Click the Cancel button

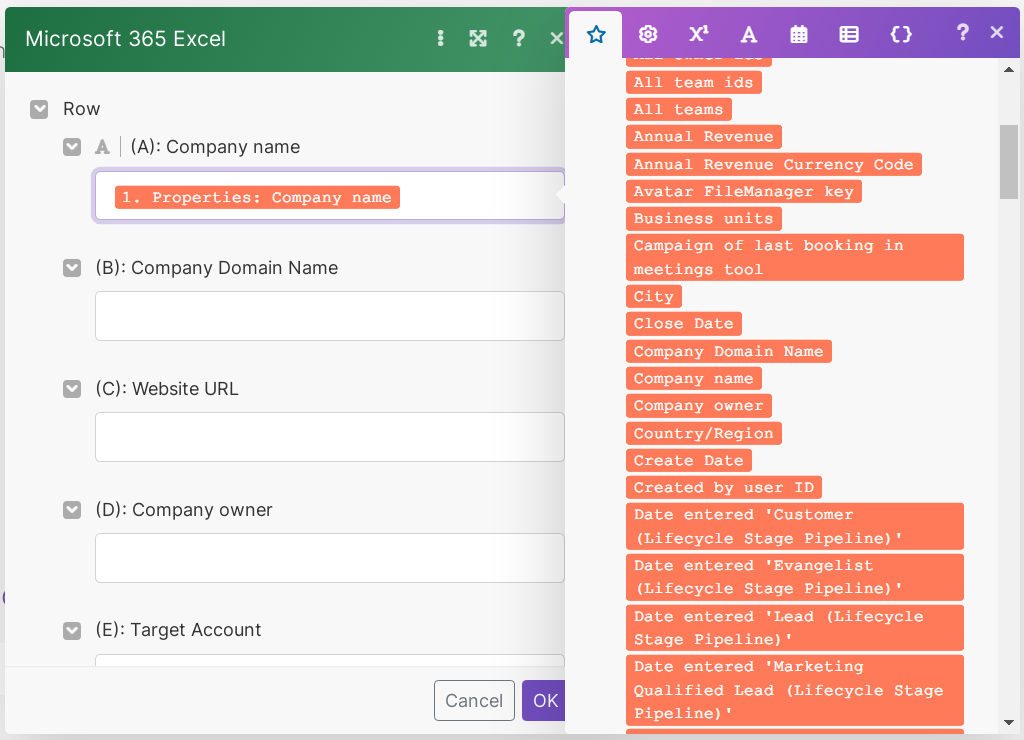(x=474, y=701)
